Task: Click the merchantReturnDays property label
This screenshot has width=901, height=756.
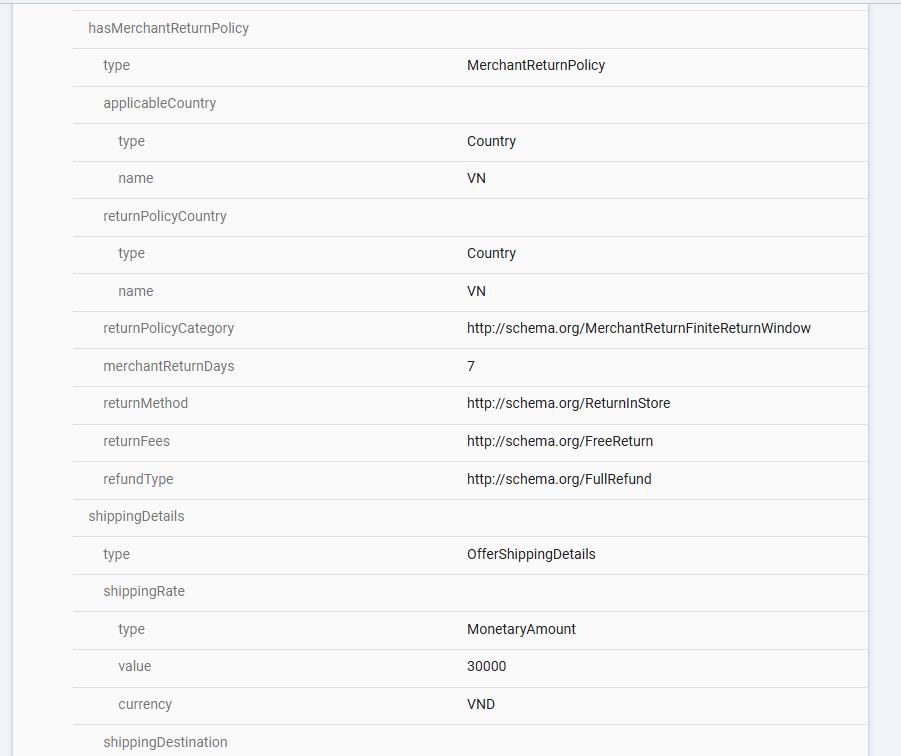Action: click(x=168, y=366)
